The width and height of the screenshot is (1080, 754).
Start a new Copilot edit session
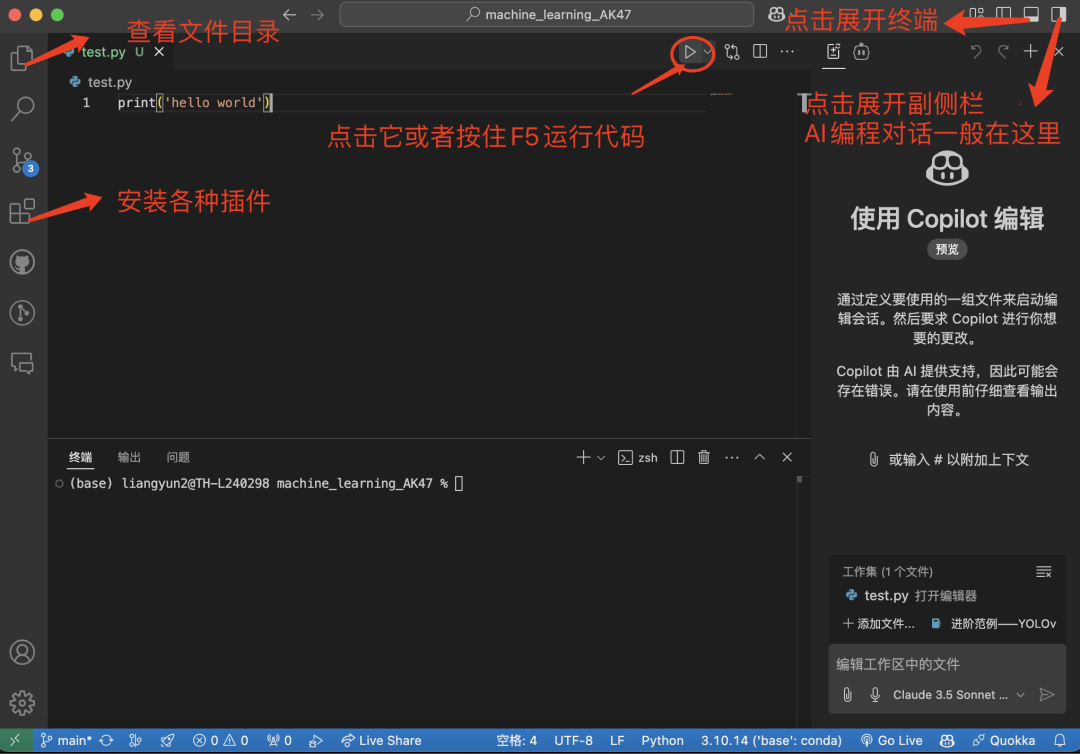[x=1030, y=52]
